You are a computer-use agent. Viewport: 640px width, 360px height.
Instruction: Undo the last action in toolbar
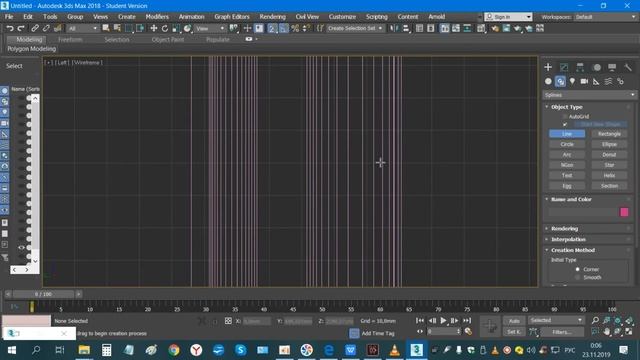10,28
